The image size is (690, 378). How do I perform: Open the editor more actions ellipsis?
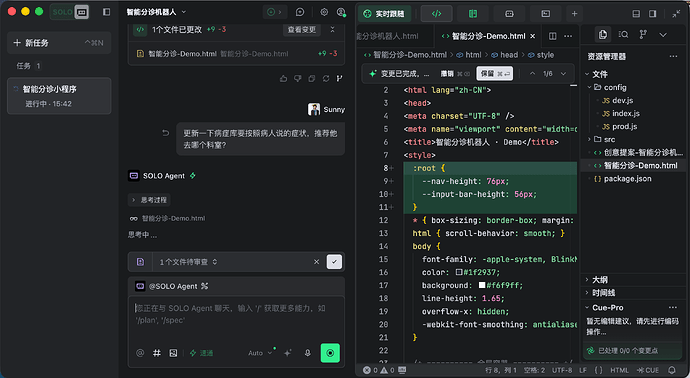click(568, 36)
